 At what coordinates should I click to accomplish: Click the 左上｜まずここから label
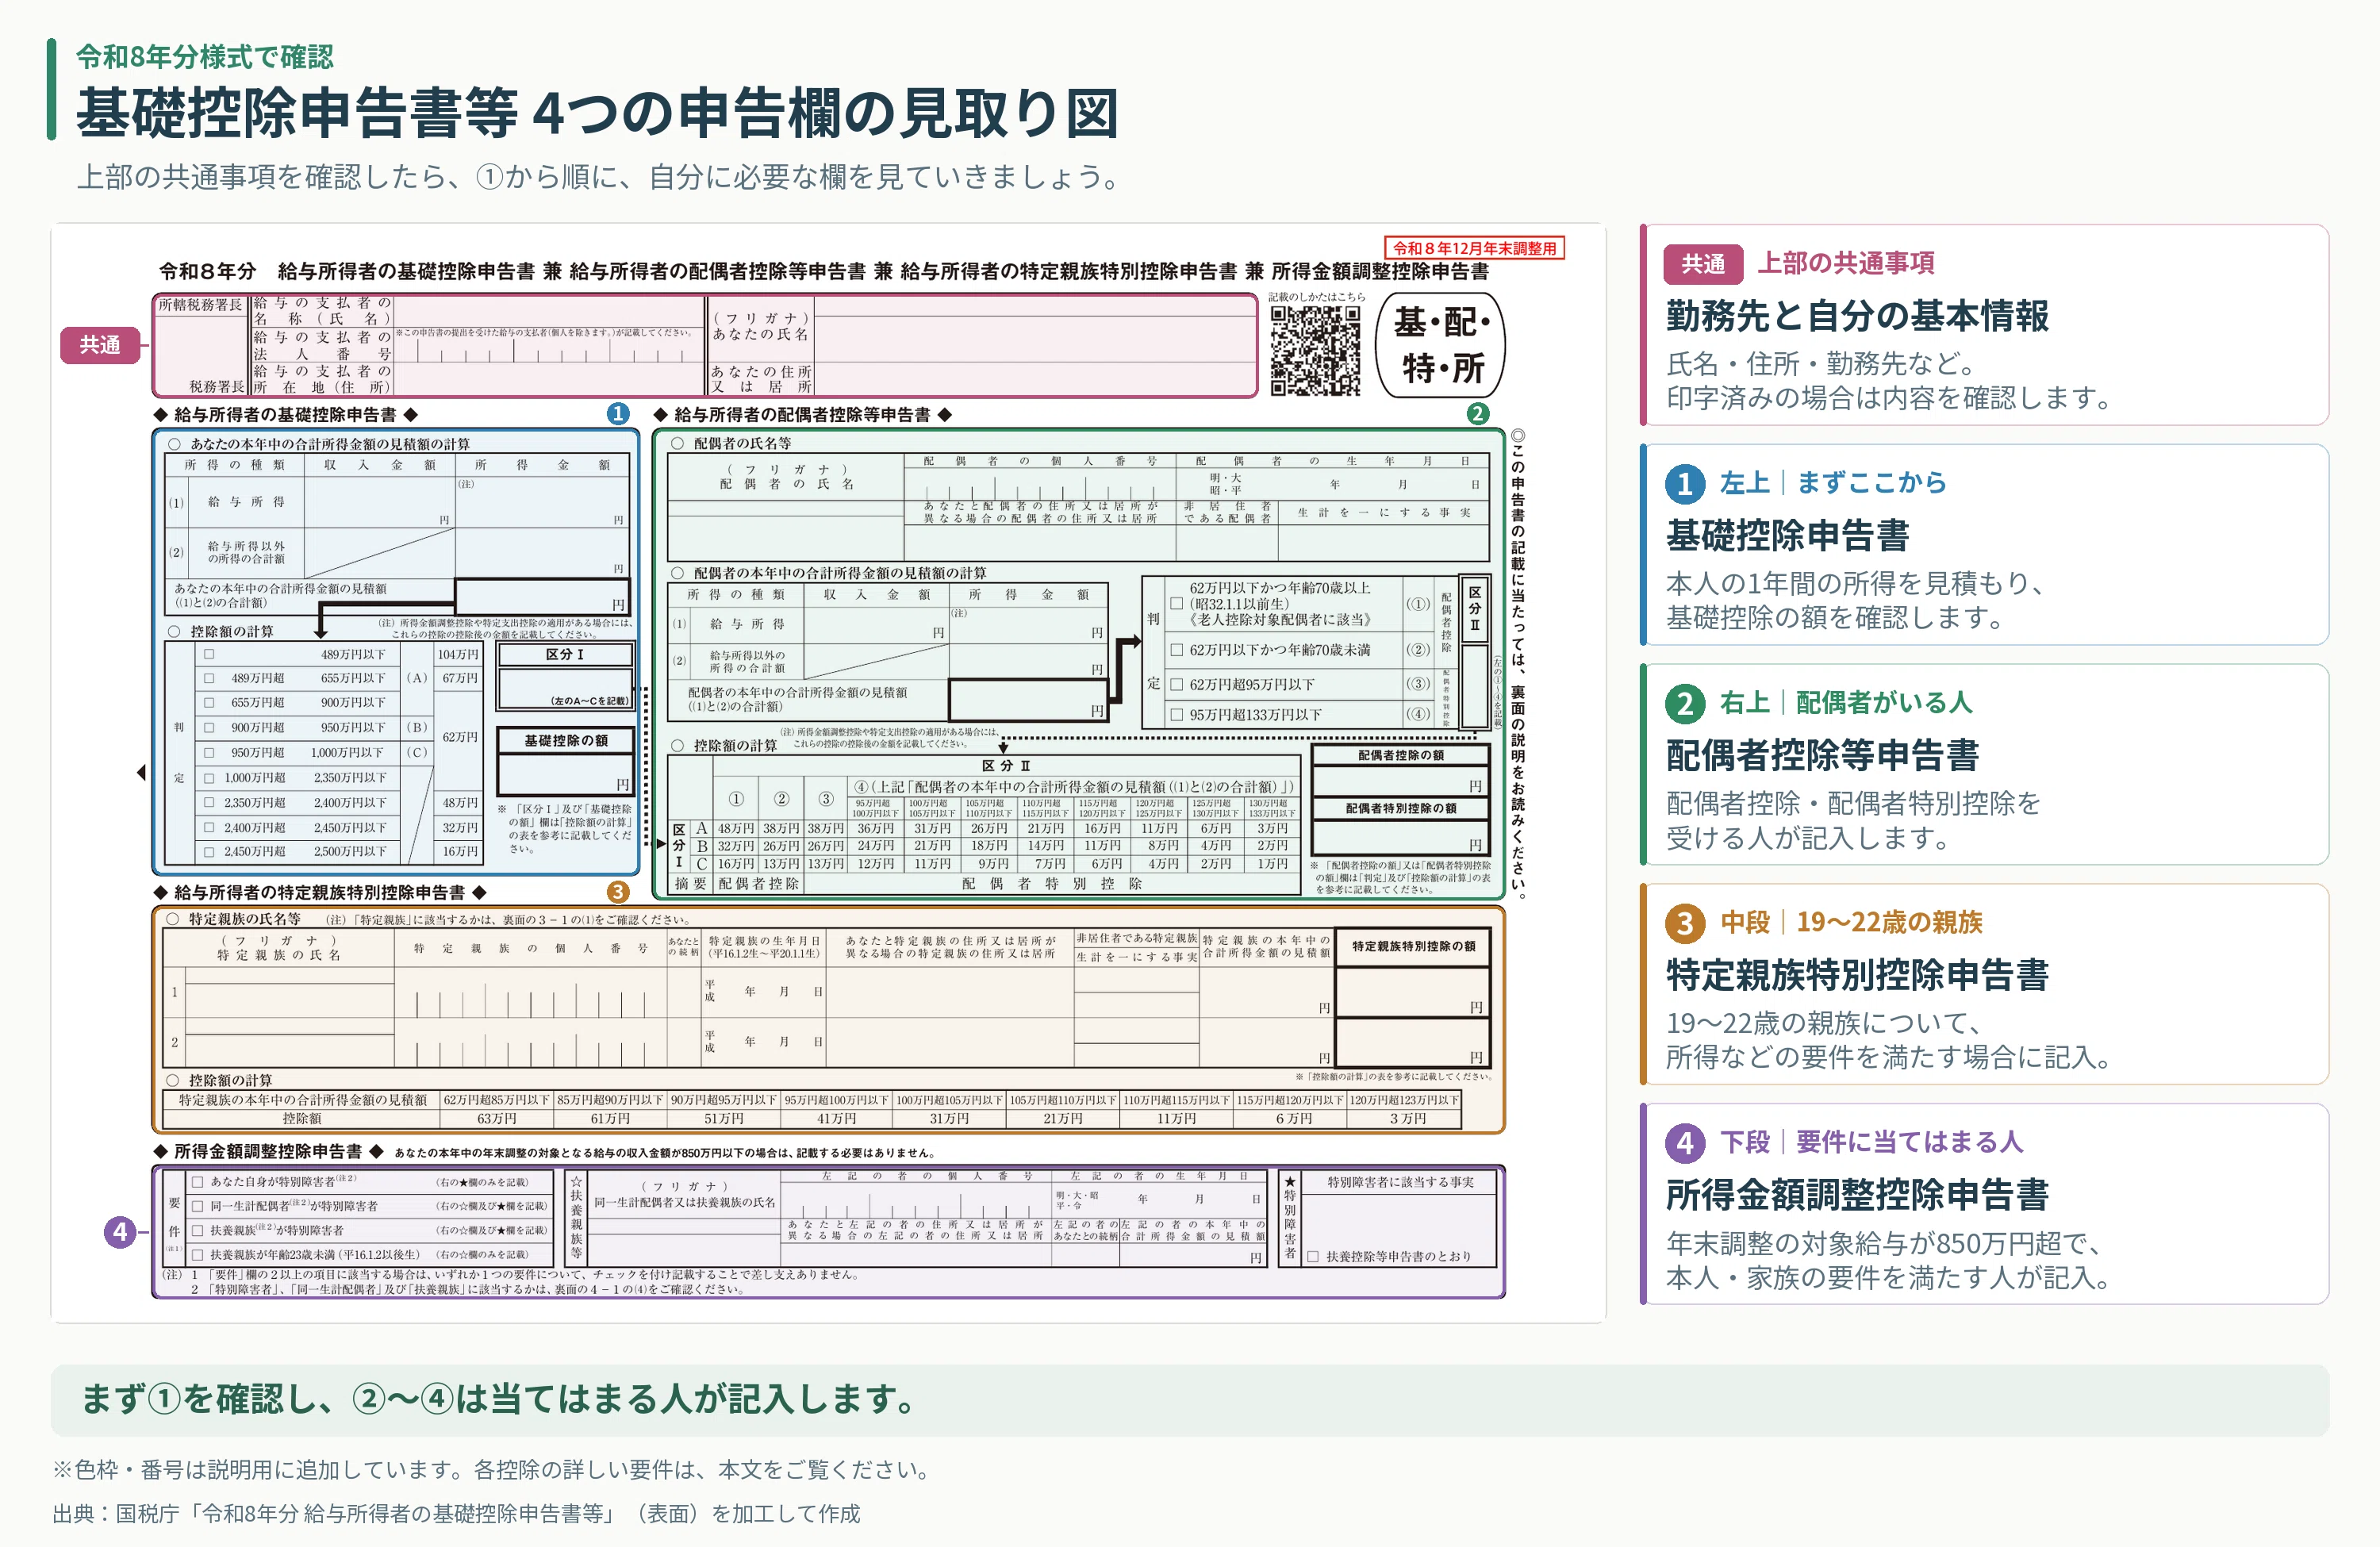(x=1833, y=483)
